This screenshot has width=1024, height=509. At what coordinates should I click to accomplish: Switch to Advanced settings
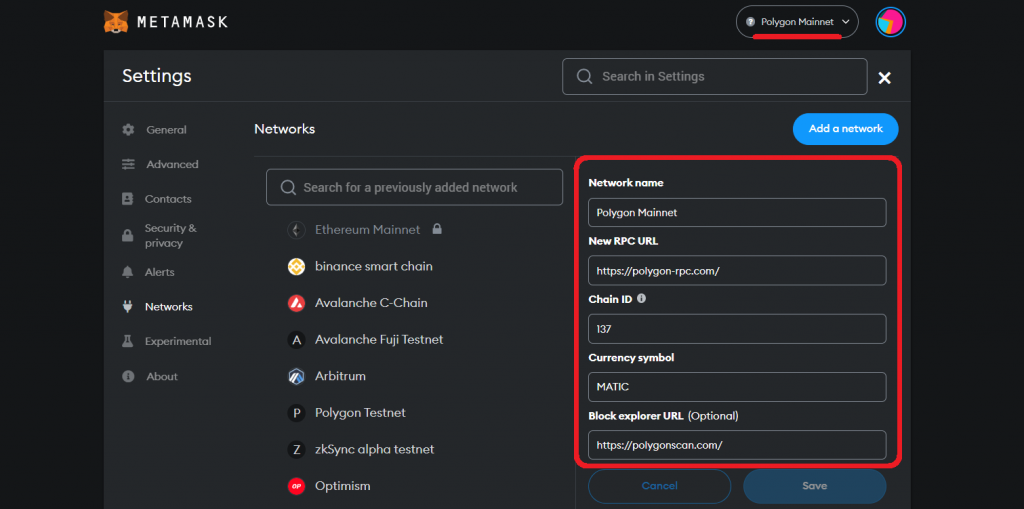171,164
